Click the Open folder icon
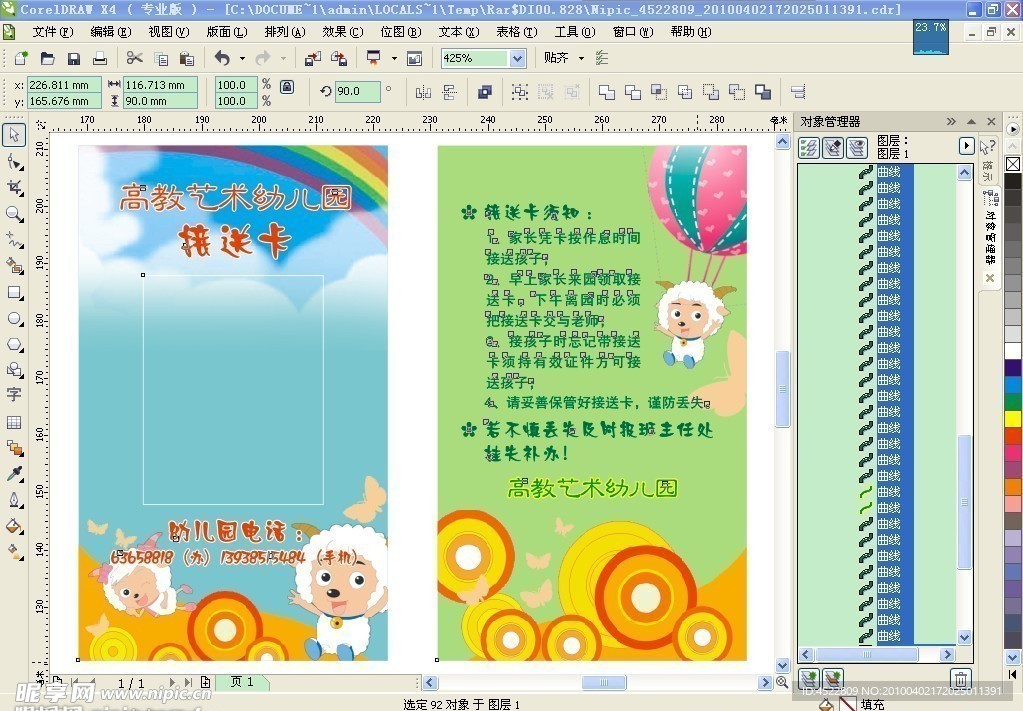 (x=47, y=58)
